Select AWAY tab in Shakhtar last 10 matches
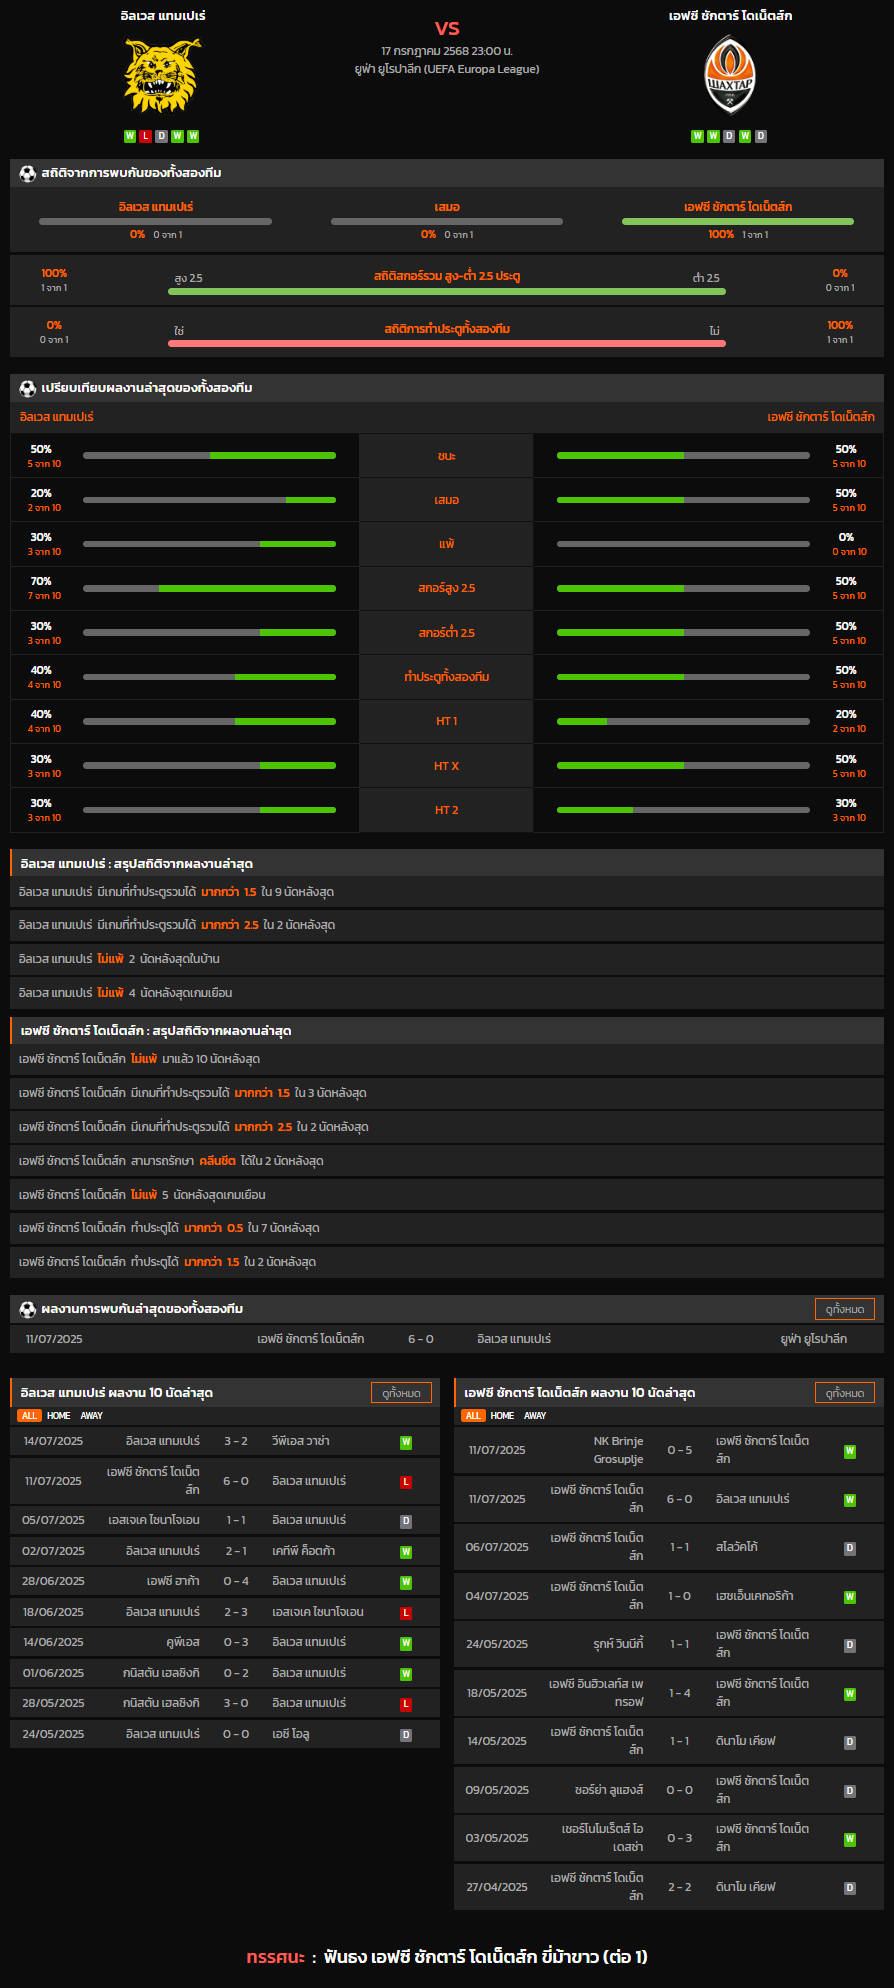Screen dimensions: 894x1988 [536, 1416]
